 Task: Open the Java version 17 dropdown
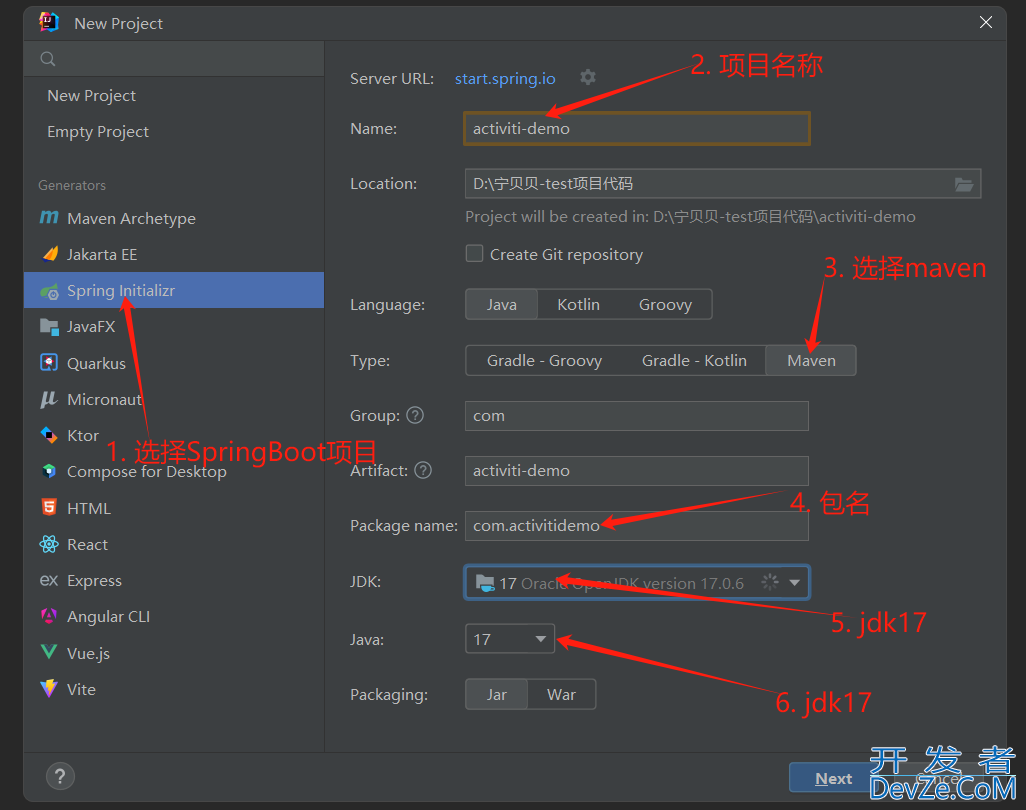510,639
